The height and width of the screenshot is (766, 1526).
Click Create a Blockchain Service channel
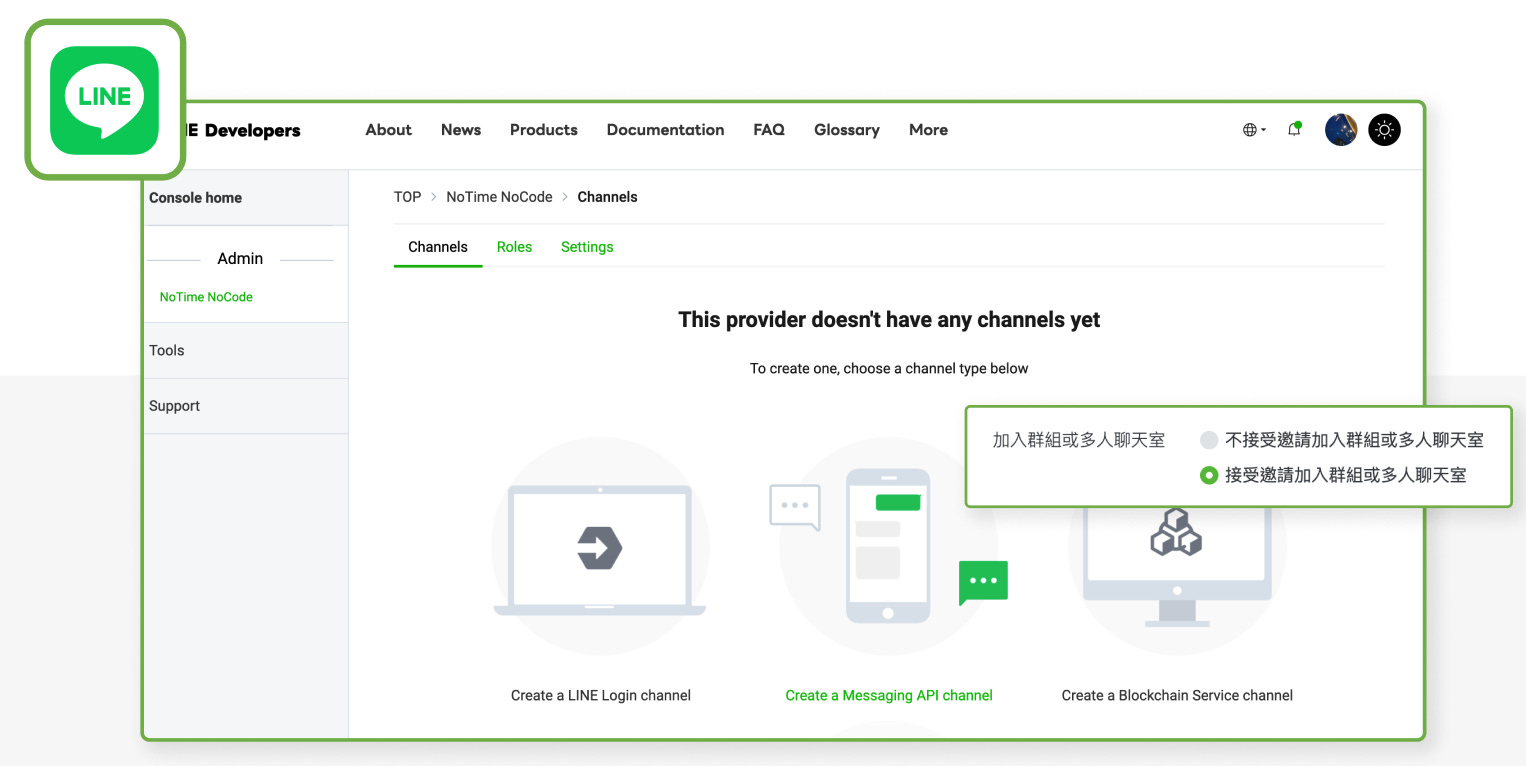click(x=1177, y=695)
